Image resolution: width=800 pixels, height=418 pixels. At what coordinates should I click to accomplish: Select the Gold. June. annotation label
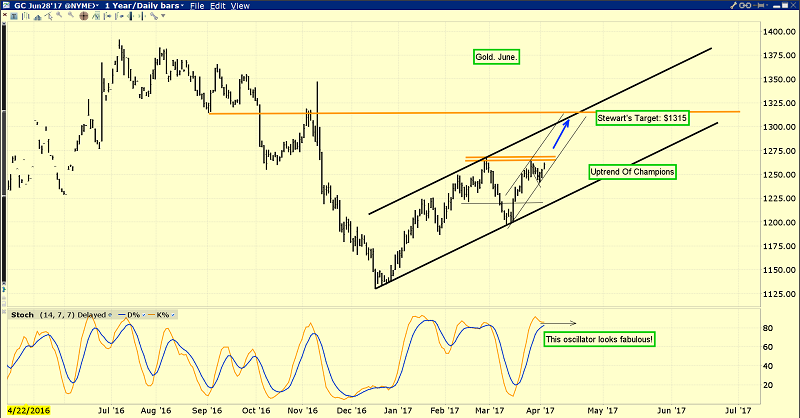(x=496, y=57)
